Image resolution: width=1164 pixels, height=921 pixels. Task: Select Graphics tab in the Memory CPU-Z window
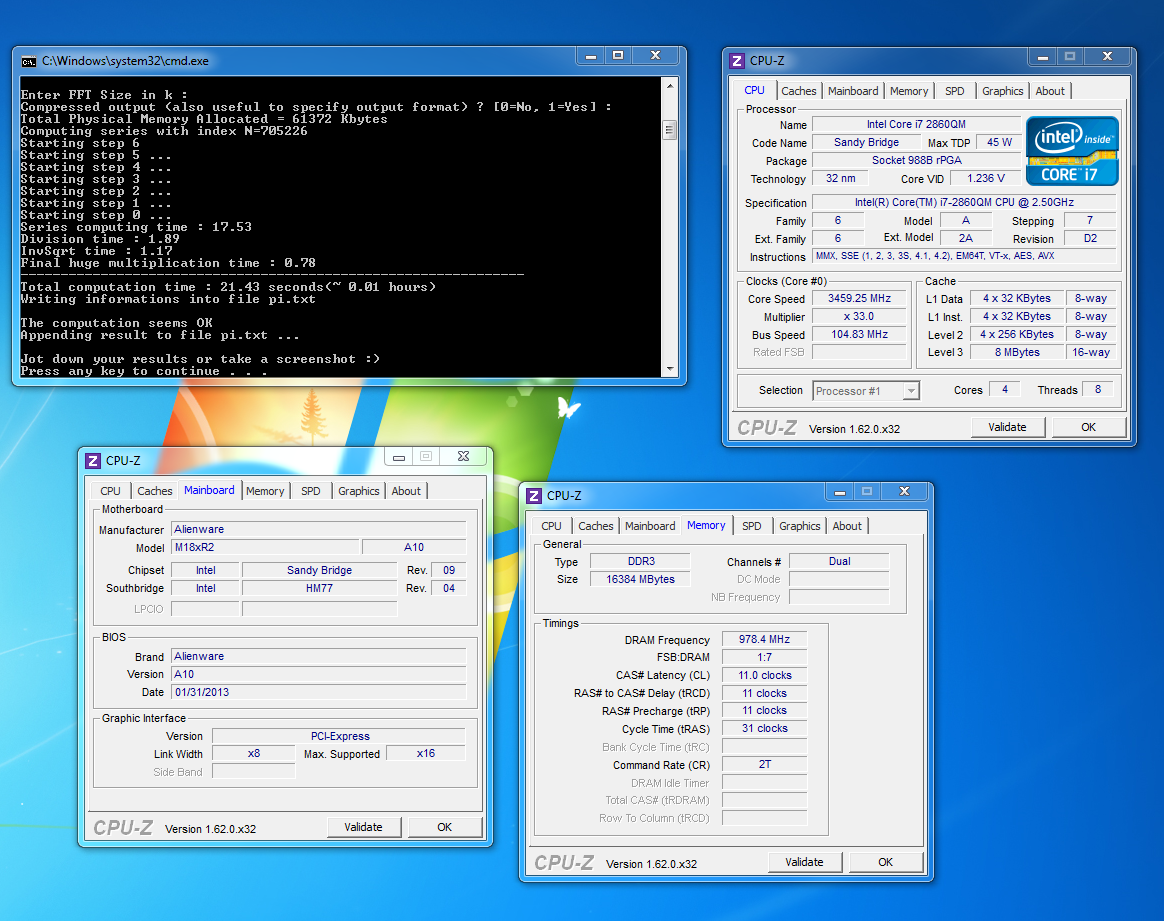point(800,526)
